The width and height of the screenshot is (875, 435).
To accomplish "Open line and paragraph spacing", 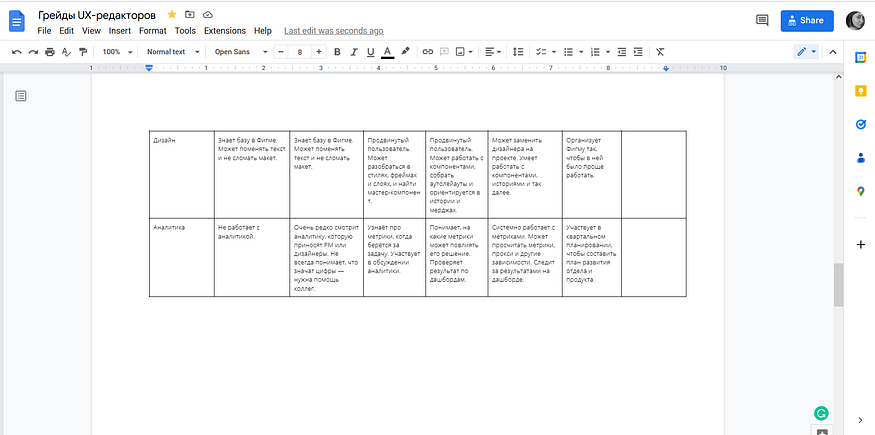I will 518,52.
